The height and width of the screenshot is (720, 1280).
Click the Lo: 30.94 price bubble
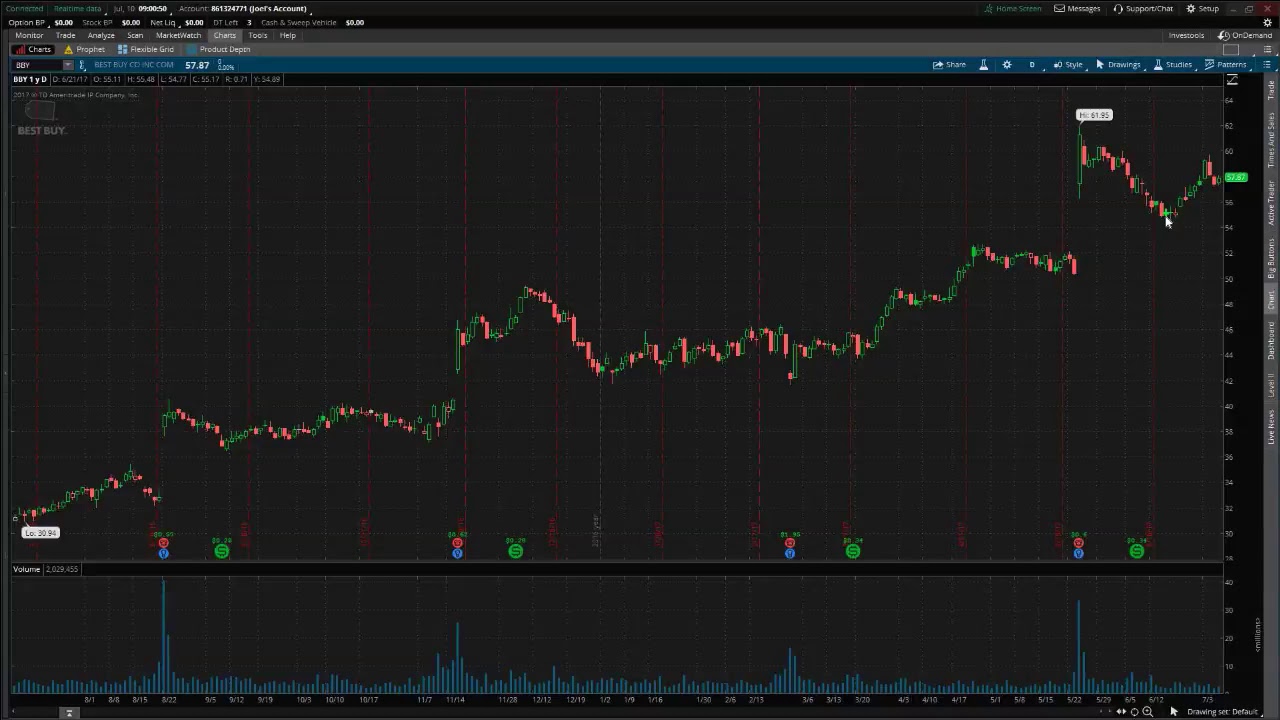(x=41, y=533)
